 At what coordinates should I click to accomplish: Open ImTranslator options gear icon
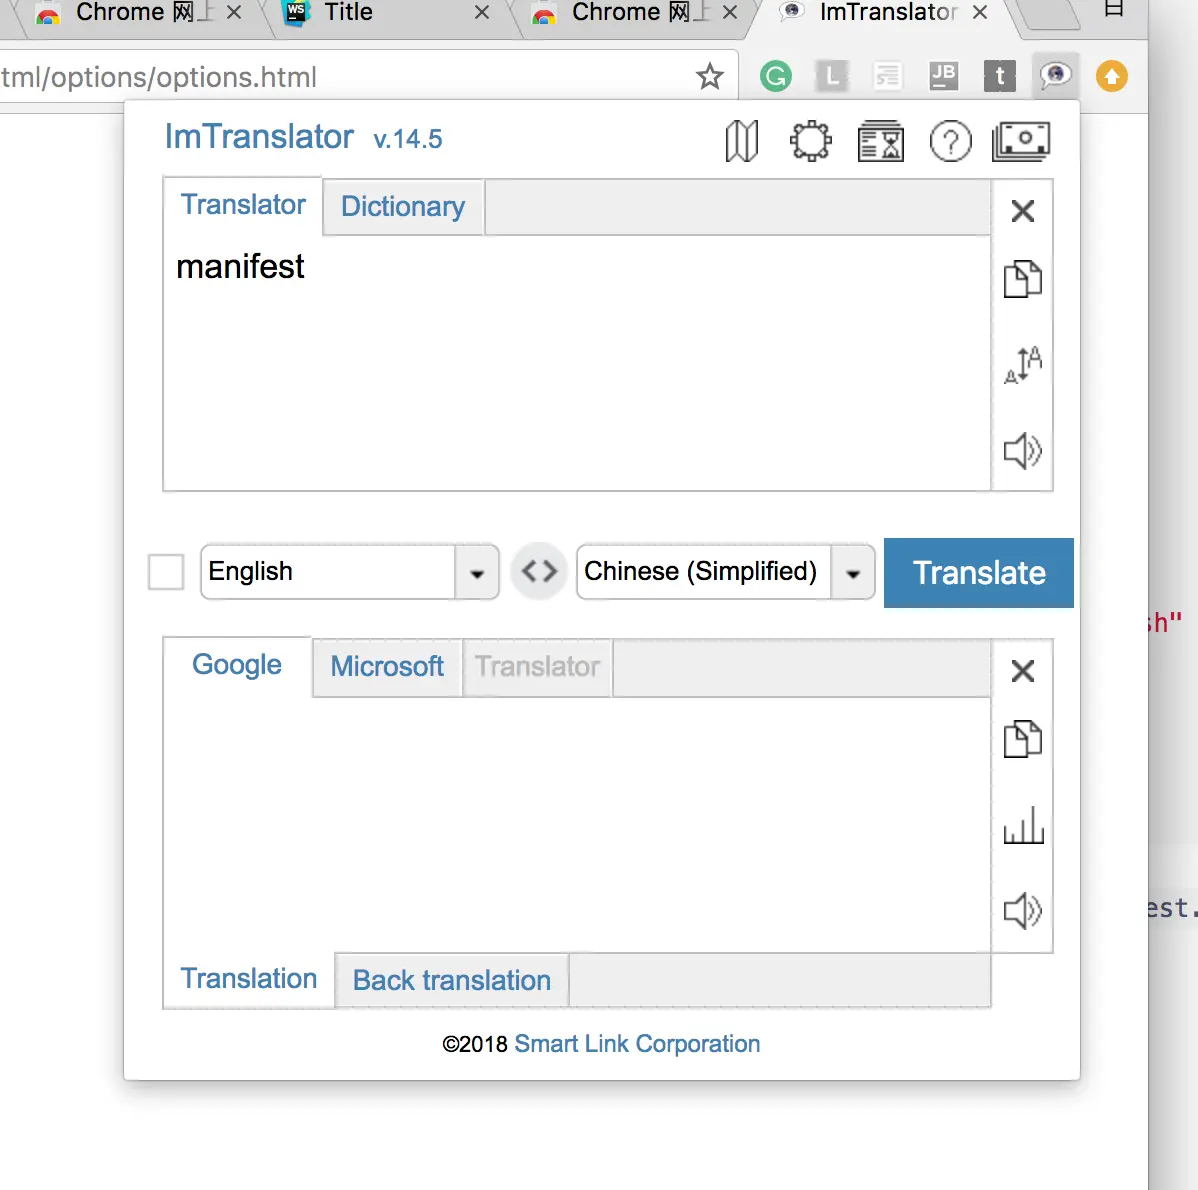pos(810,141)
